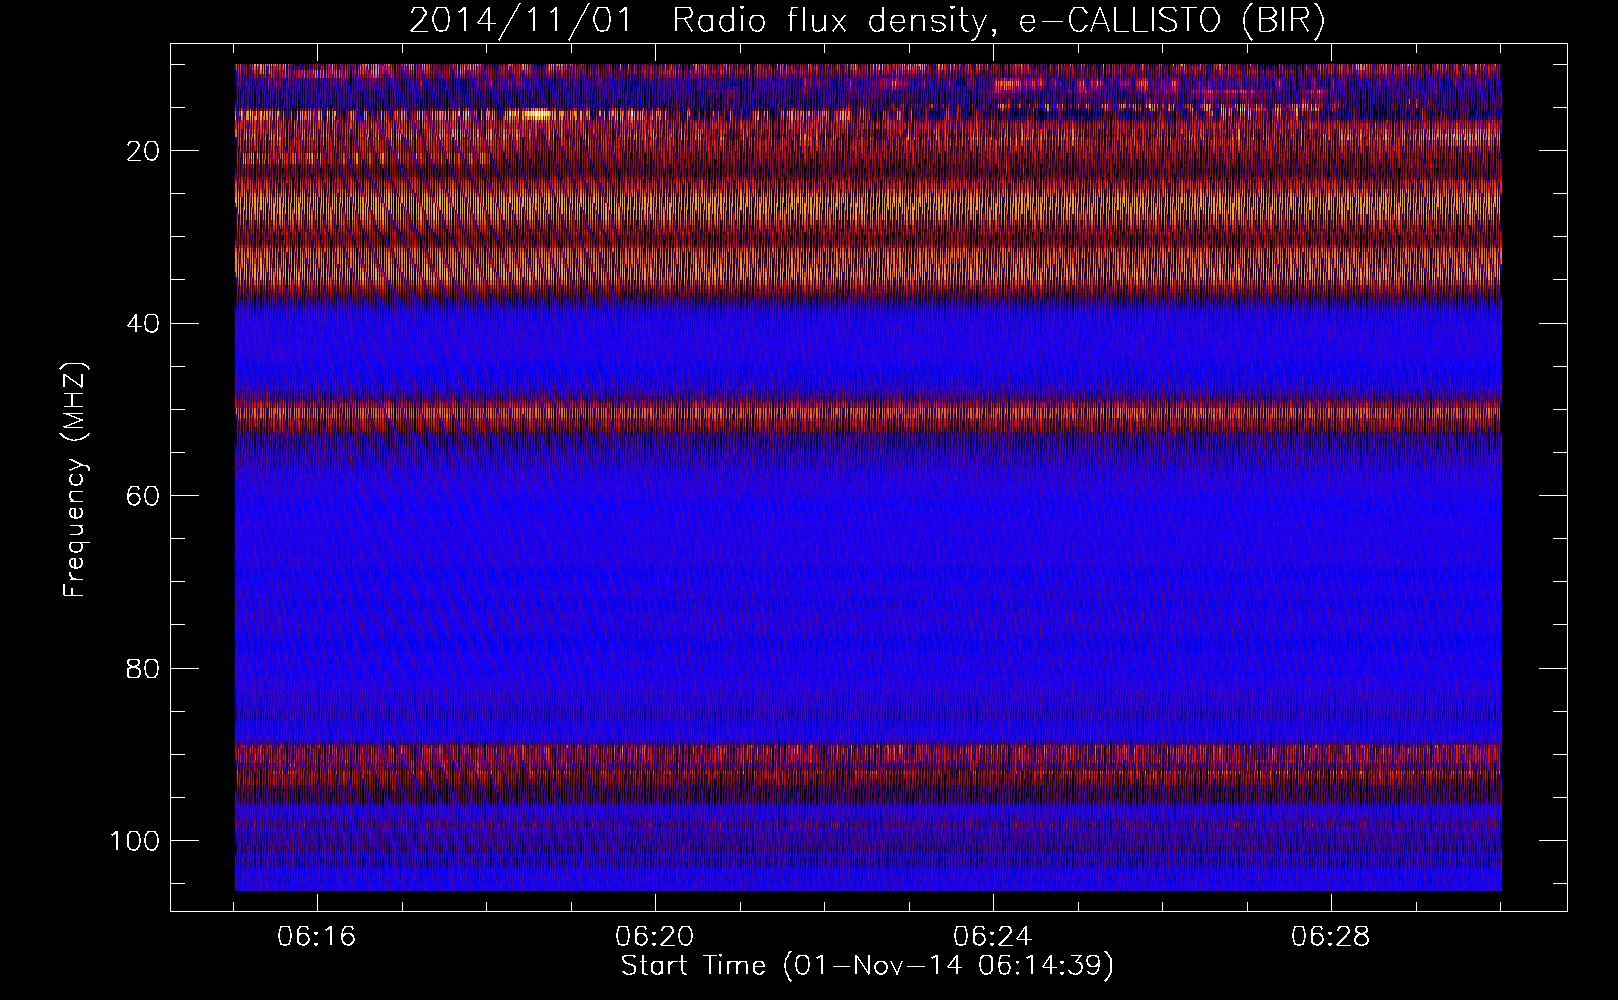
Task: Click the '06:16' time tick label
Action: pos(317,937)
